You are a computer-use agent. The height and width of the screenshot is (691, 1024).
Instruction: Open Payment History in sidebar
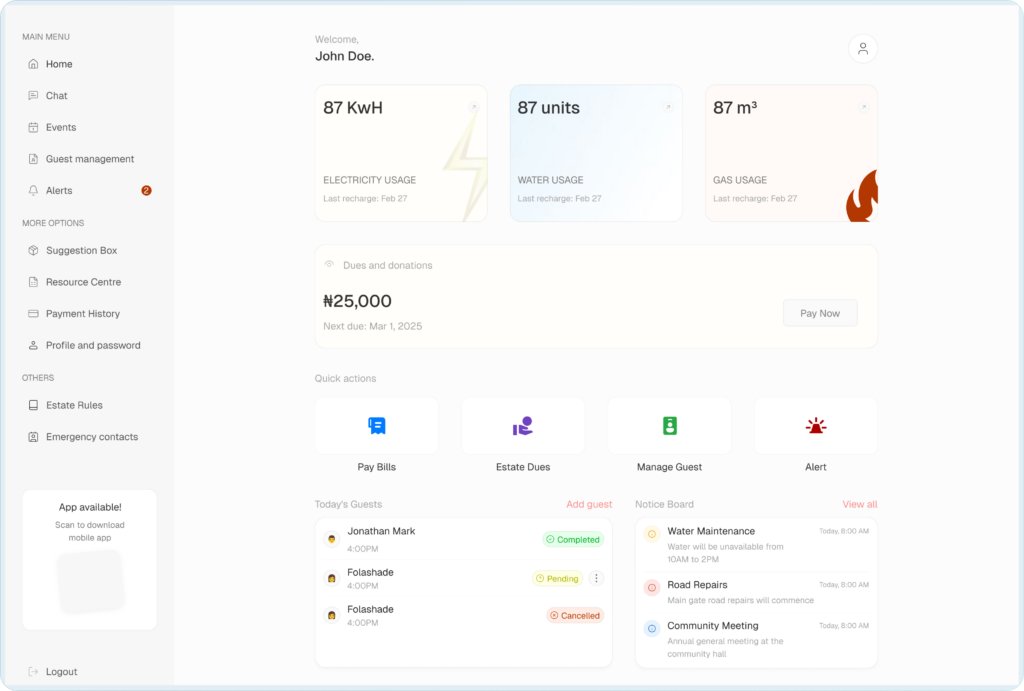click(x=82, y=314)
